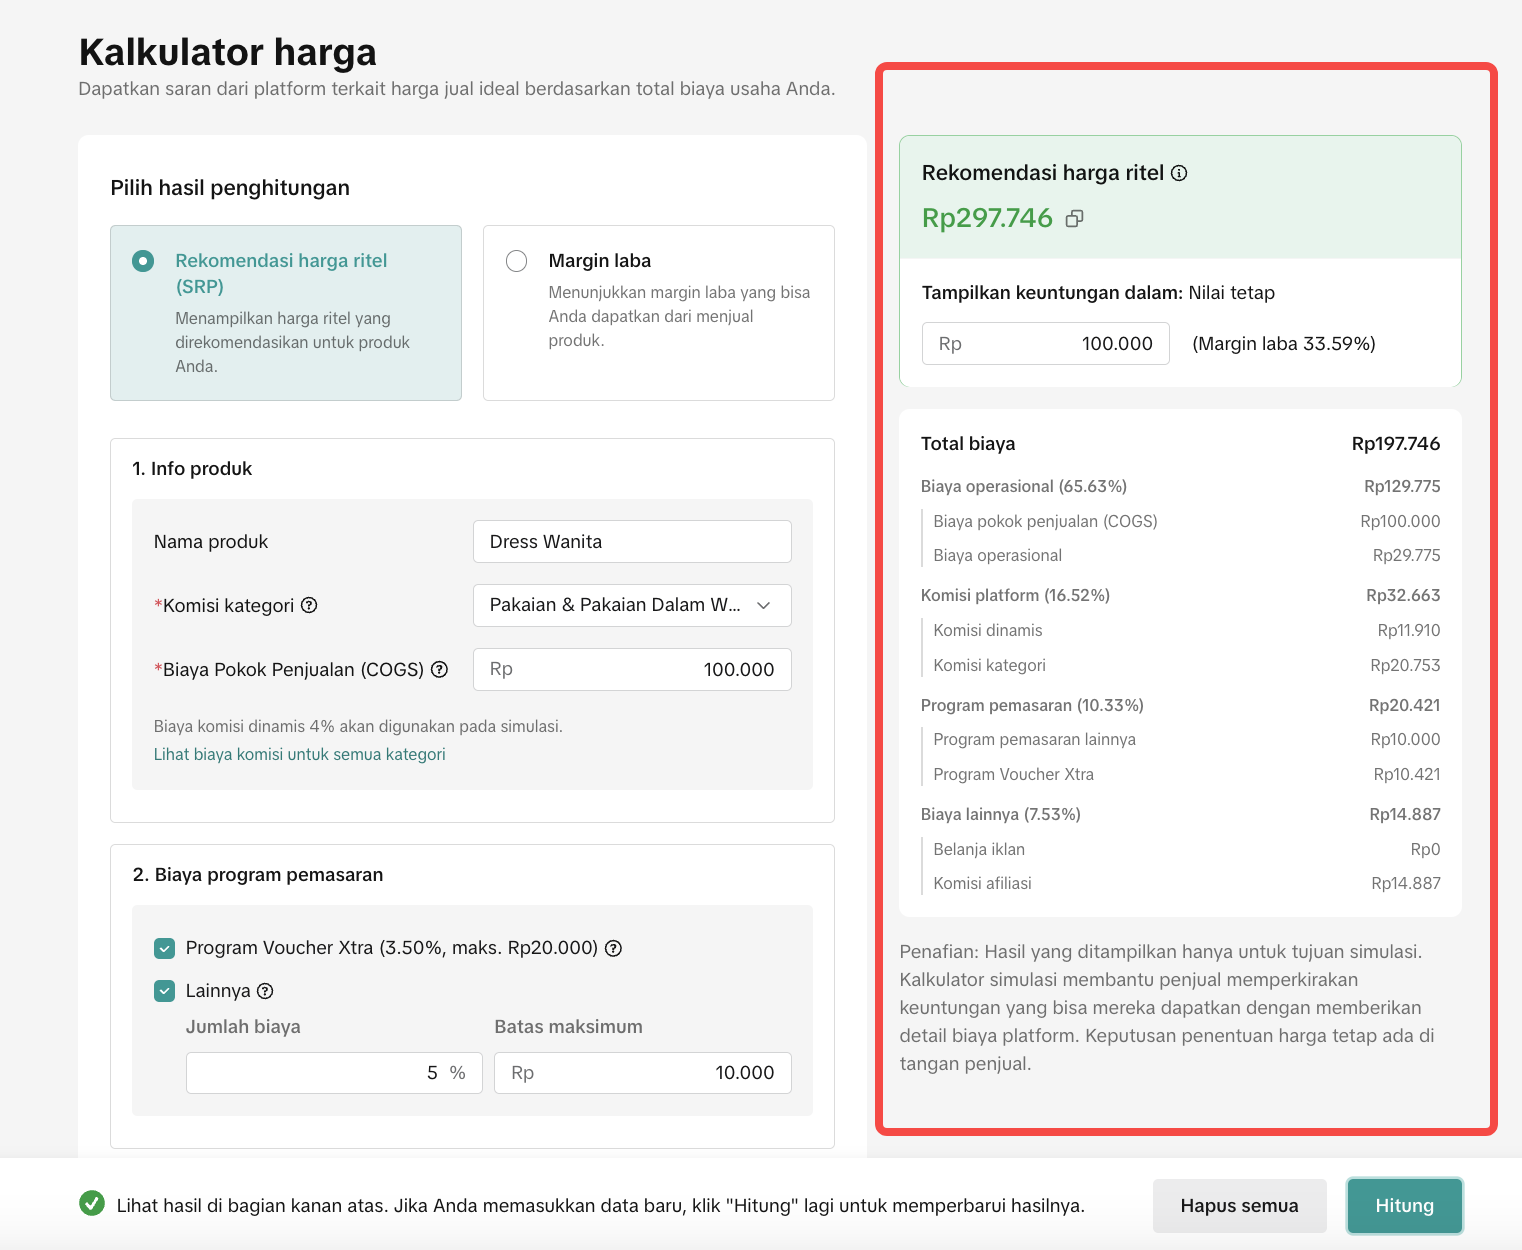This screenshot has height=1250, width=1522.
Task: Copy the recommended price Rp297.746
Action: click(x=1075, y=218)
